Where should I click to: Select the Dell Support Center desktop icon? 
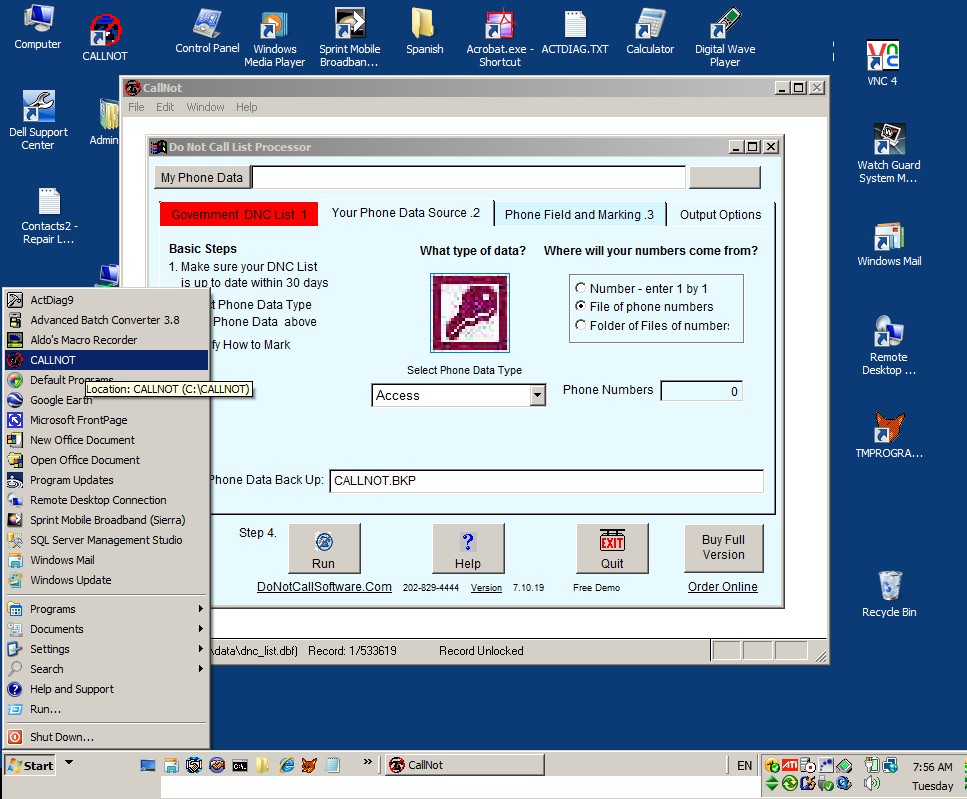pyautogui.click(x=38, y=120)
